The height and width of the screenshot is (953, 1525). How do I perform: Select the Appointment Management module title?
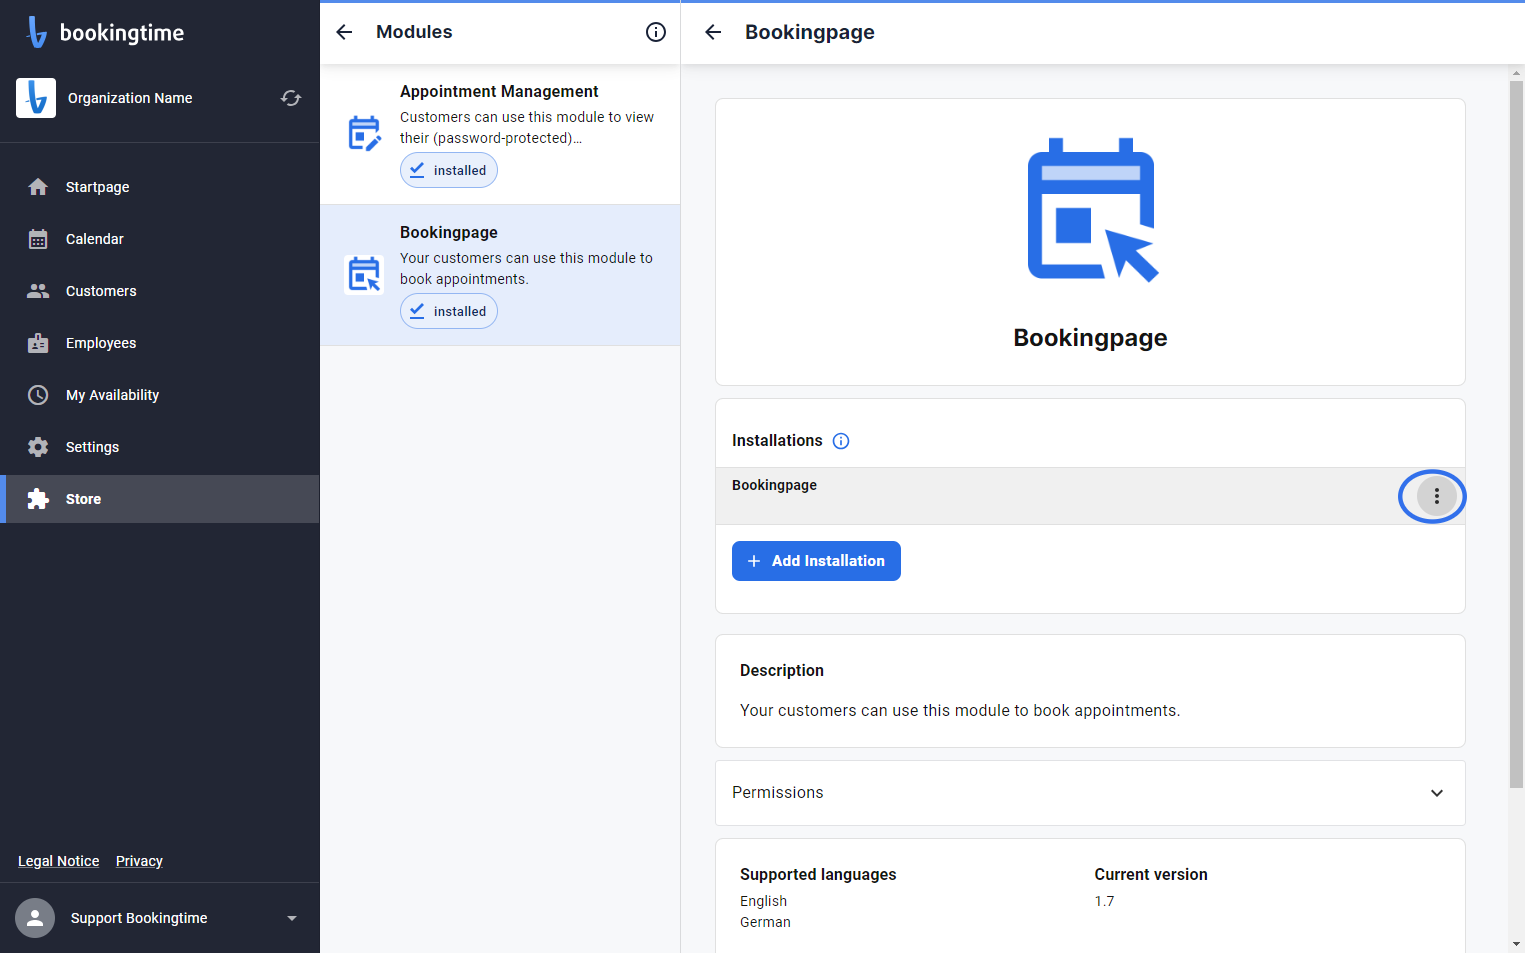click(x=499, y=91)
